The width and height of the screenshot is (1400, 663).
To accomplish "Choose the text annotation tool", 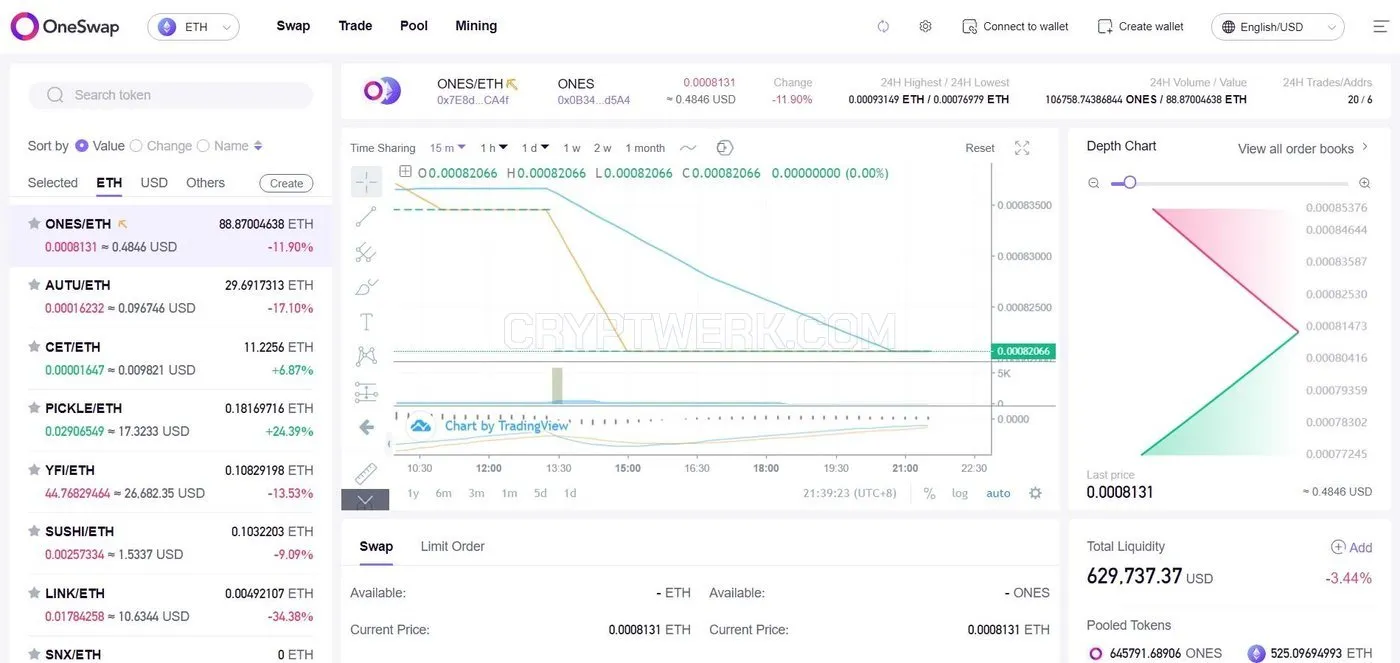I will coord(366,321).
